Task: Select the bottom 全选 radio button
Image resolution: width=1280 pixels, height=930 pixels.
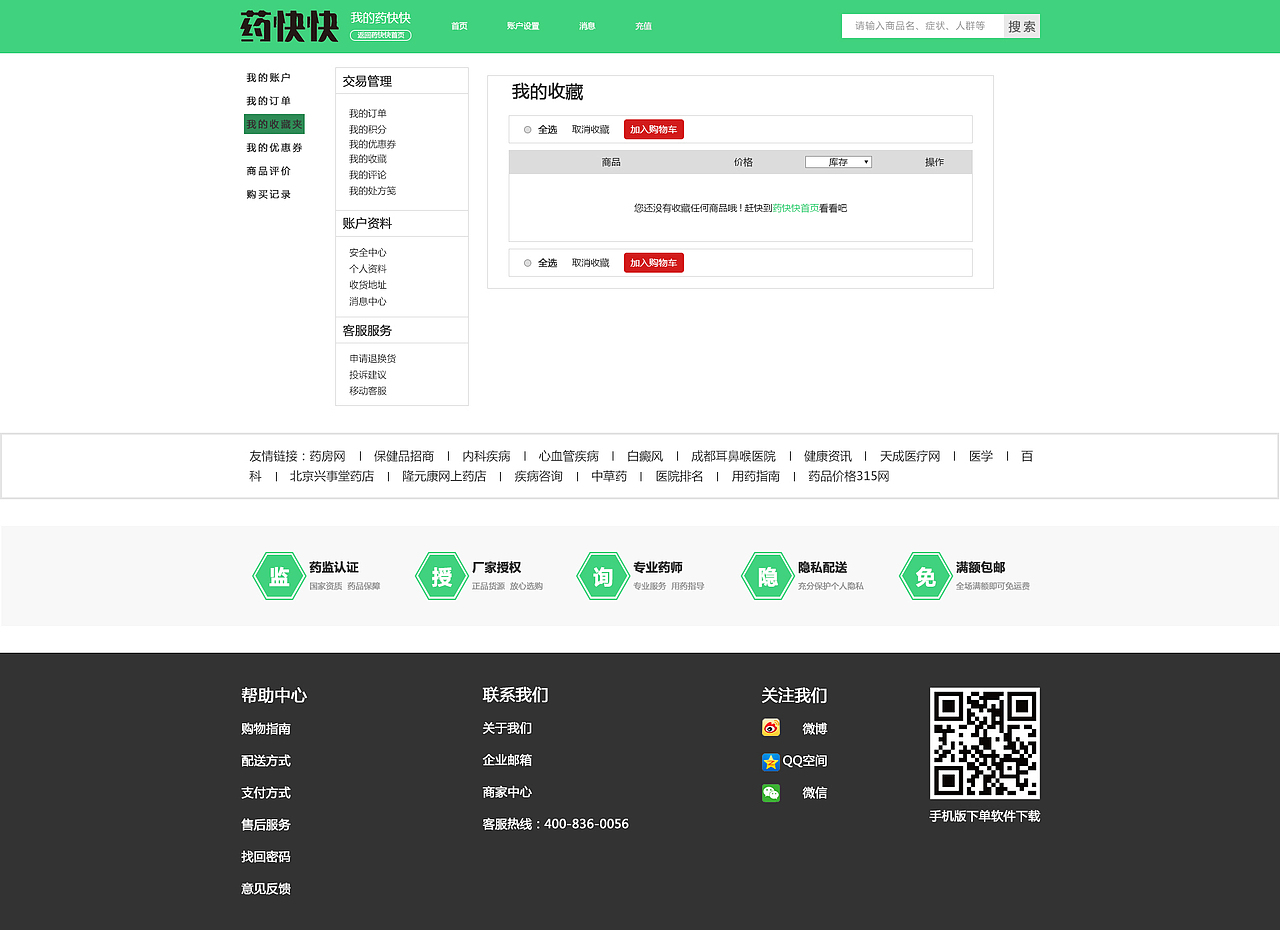Action: (527, 262)
